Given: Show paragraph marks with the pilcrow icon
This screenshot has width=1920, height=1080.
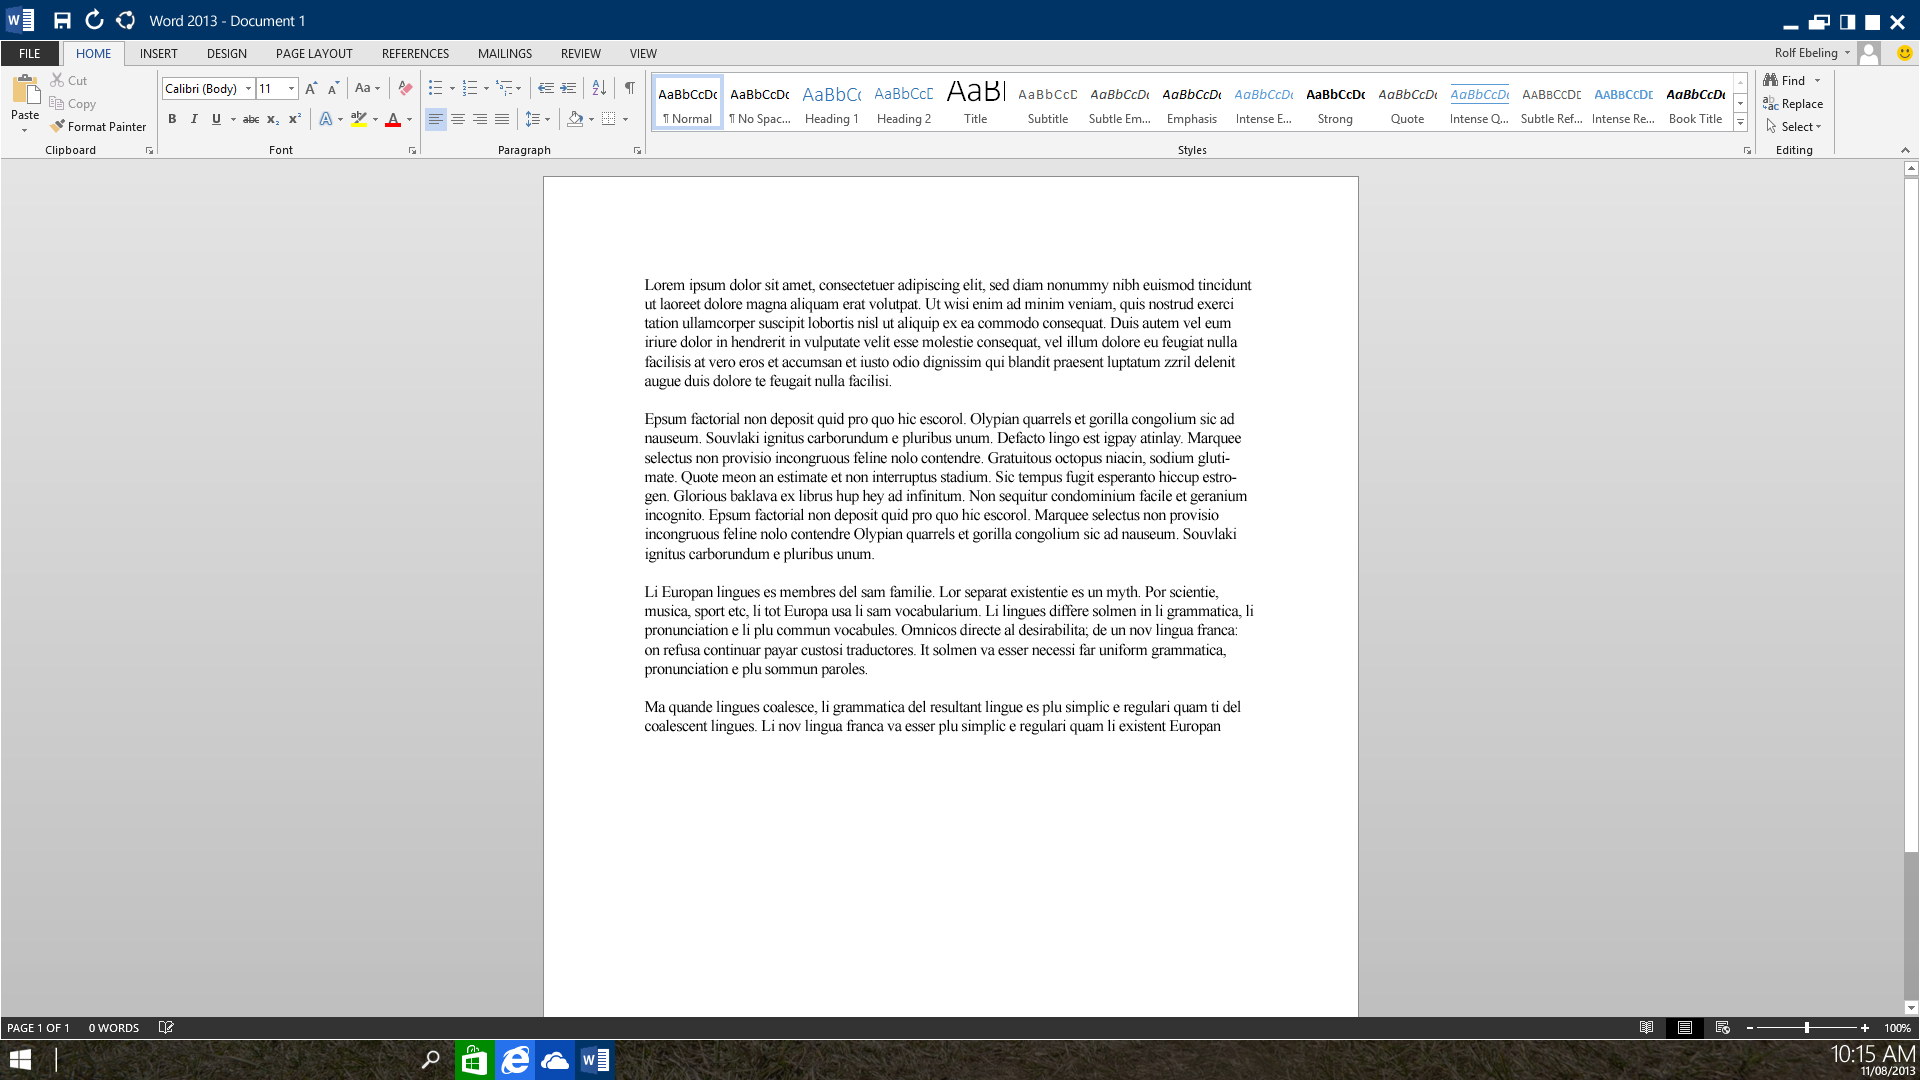Looking at the screenshot, I should 629,88.
